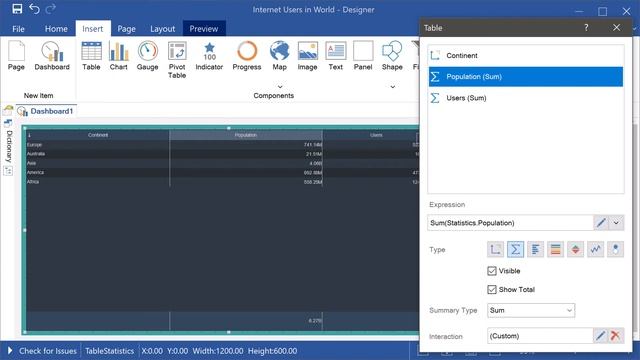Image resolution: width=640 pixels, height=360 pixels.
Task: Click the Africa row in table
Action: pyautogui.click(x=223, y=182)
